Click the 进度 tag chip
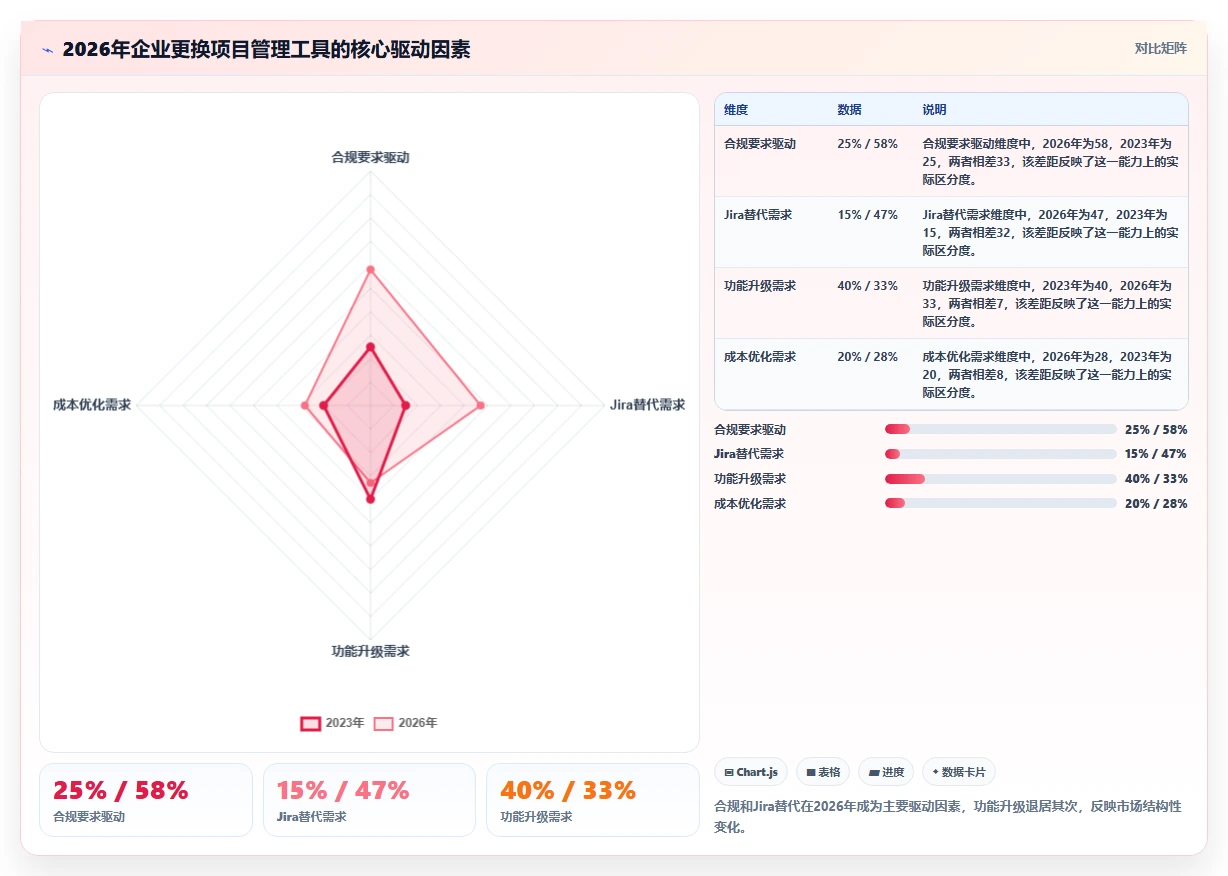Viewport: 1228px width, 876px height. pos(886,772)
